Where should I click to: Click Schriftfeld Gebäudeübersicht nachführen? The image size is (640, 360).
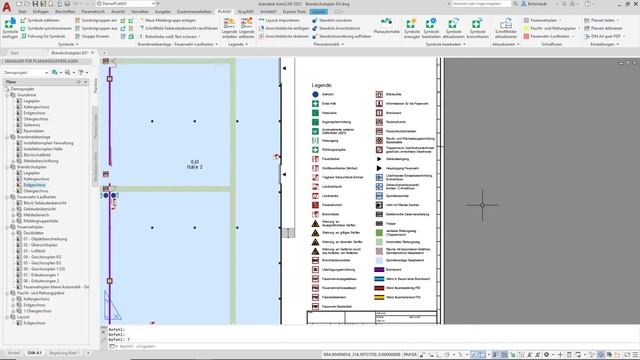[178, 28]
